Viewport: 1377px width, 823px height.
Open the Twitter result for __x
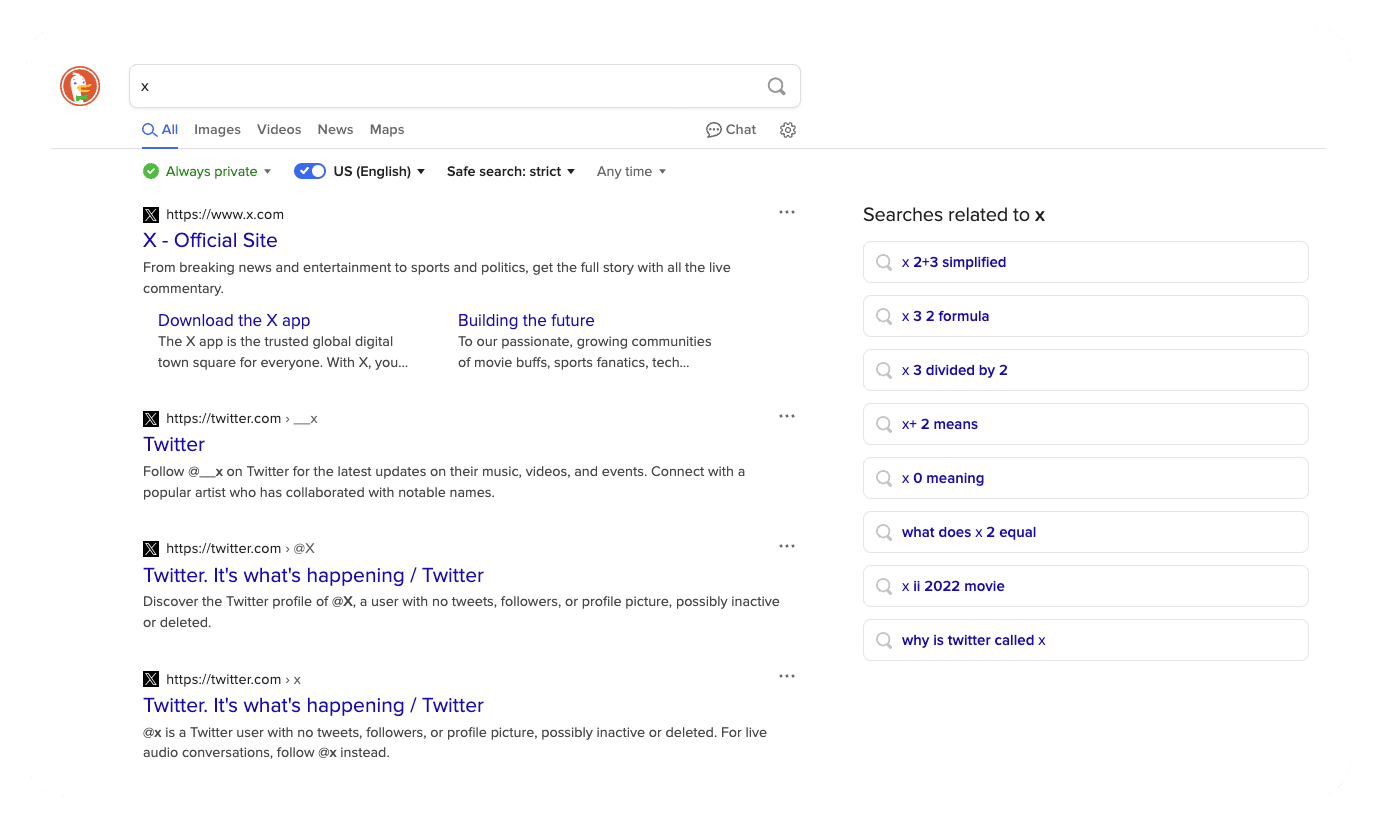[174, 444]
